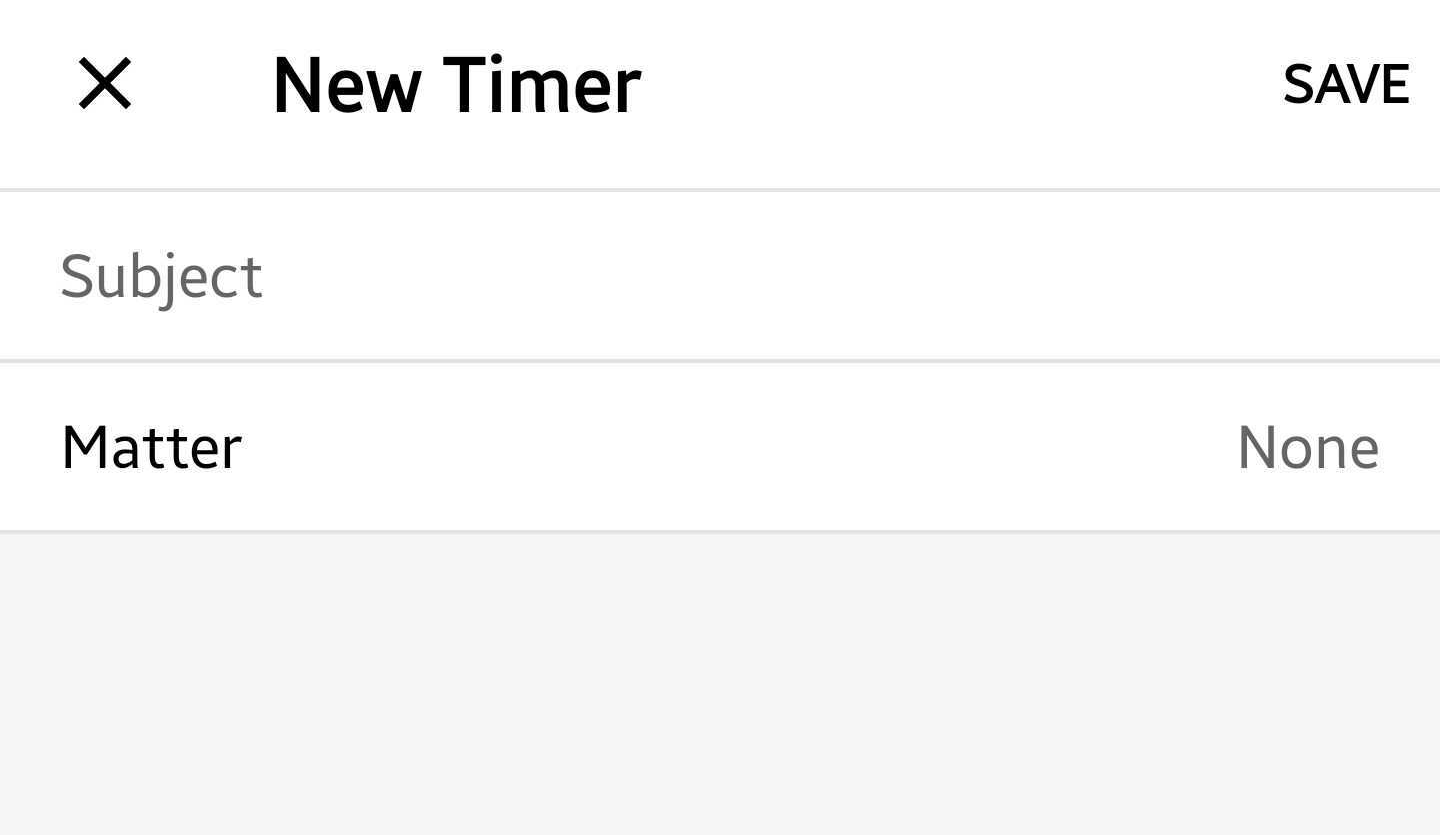Focus the Subject placeholder text
The image size is (1440, 835).
162,276
